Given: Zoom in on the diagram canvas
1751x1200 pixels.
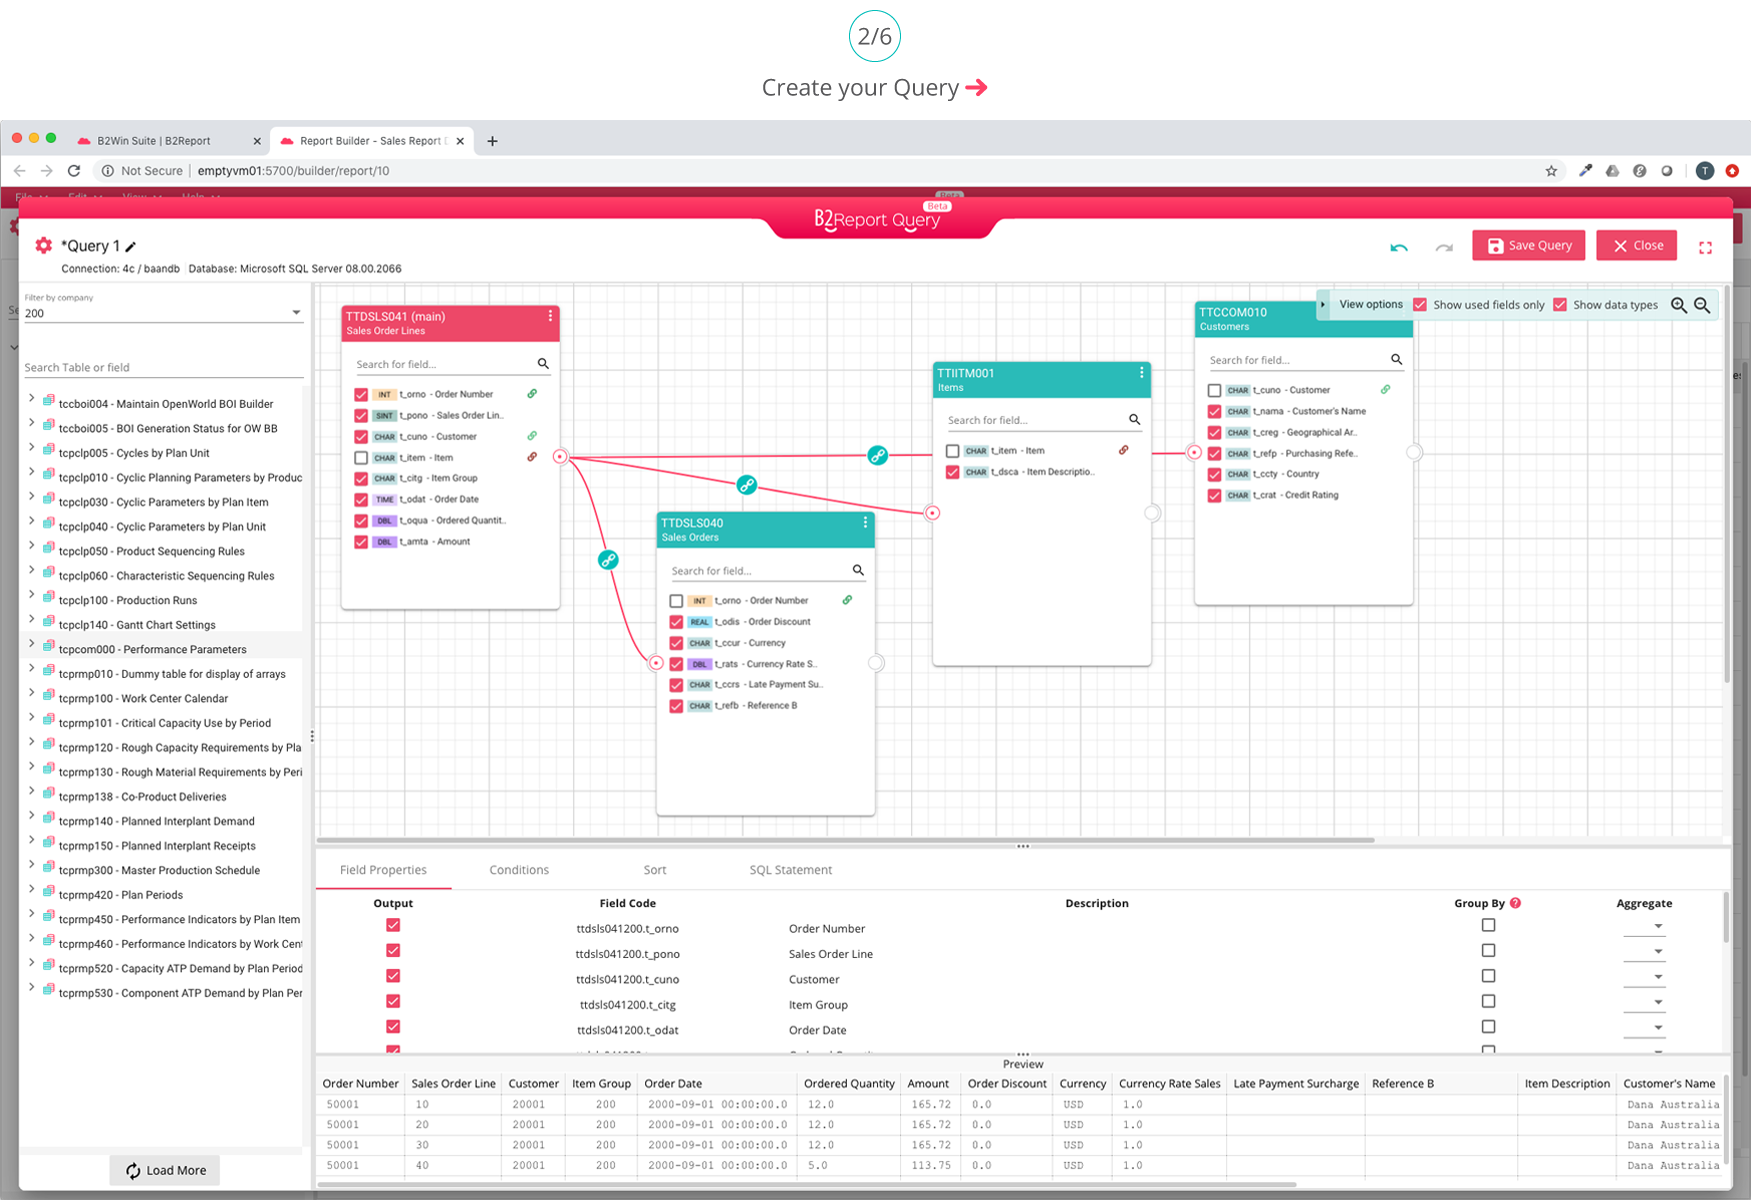Looking at the screenshot, I should pos(1679,305).
